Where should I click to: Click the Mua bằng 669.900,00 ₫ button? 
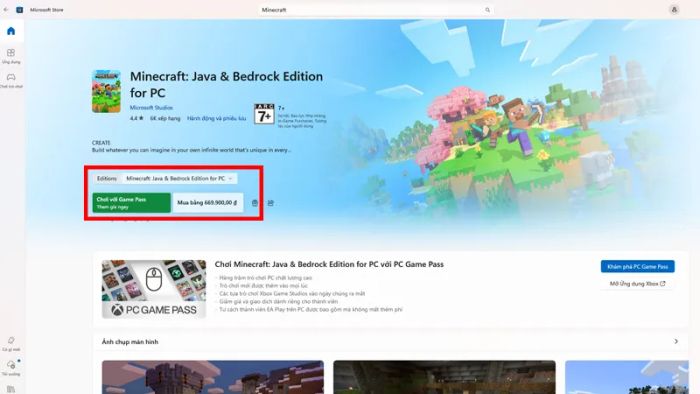click(x=208, y=203)
